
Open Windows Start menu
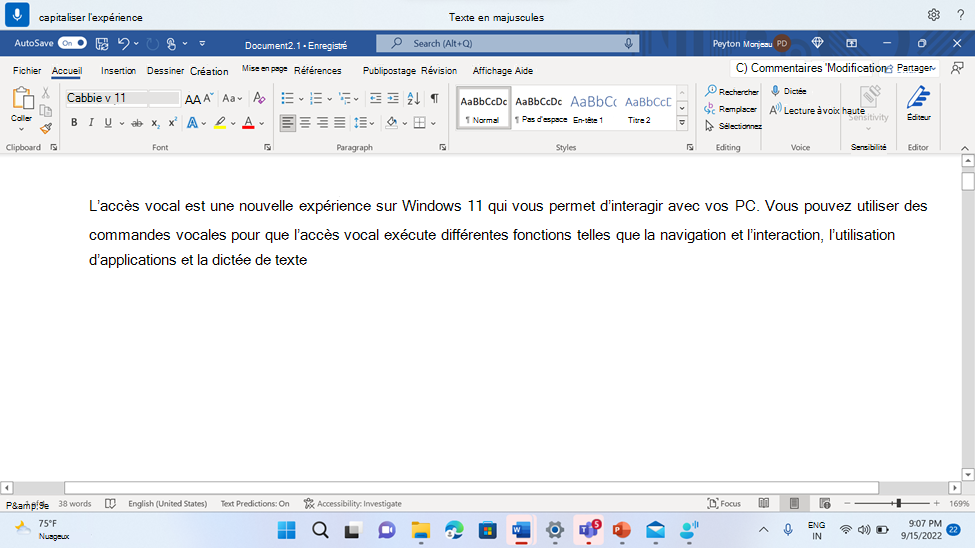click(x=287, y=530)
